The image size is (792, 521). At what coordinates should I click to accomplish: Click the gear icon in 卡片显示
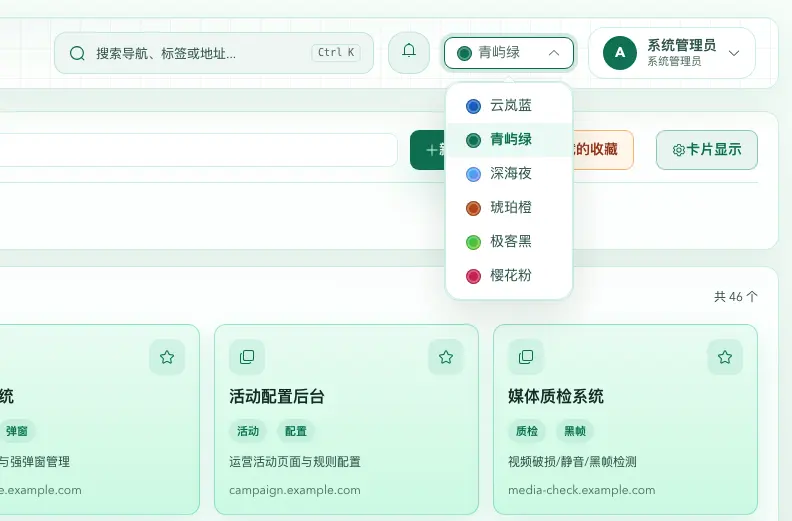[679, 150]
